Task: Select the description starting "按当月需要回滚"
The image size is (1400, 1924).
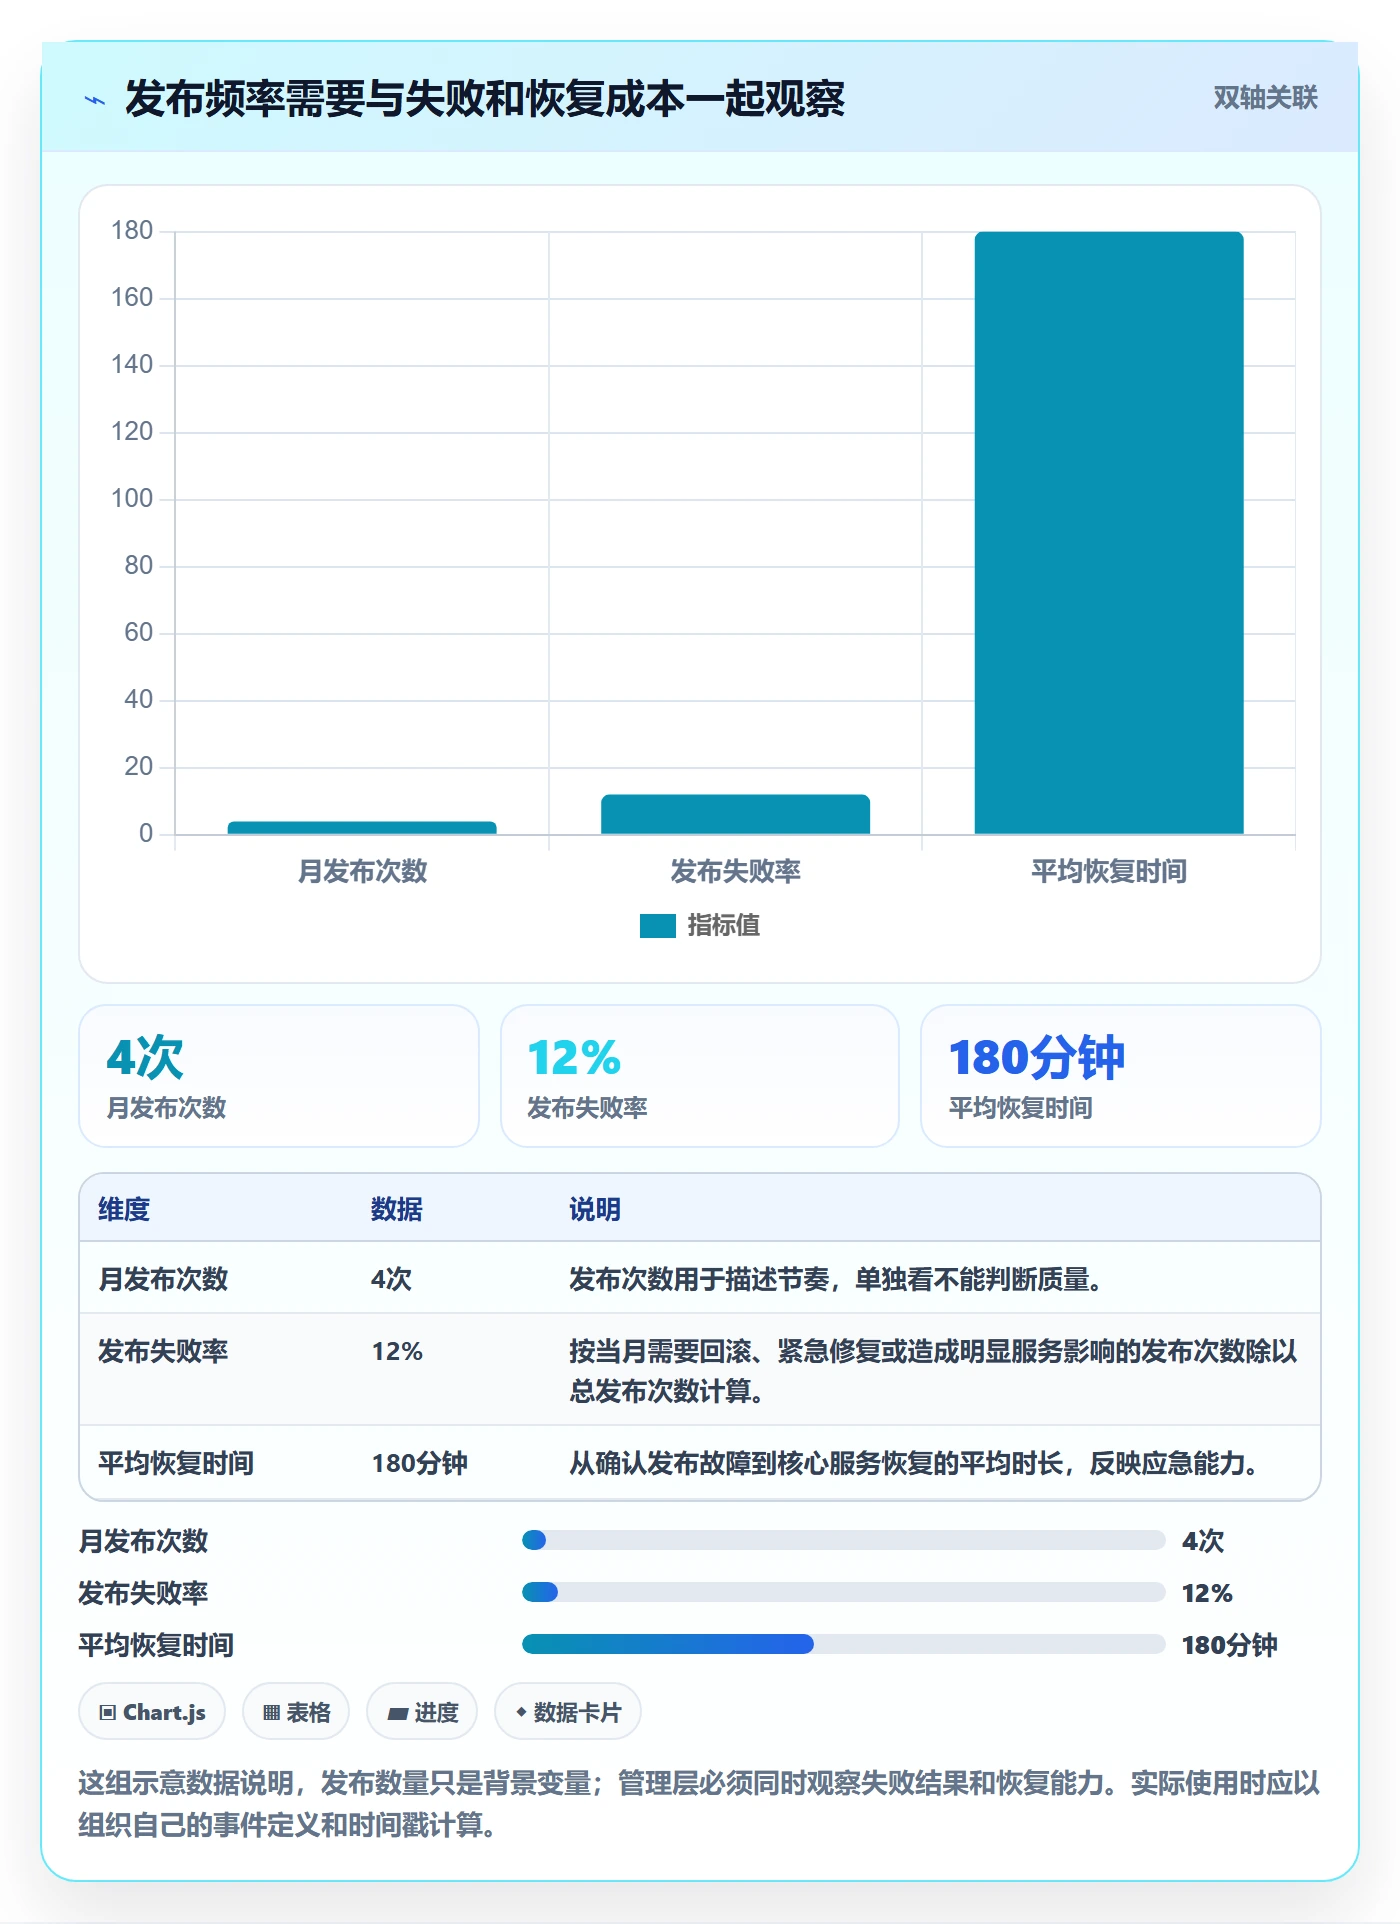Action: pyautogui.click(x=933, y=1371)
